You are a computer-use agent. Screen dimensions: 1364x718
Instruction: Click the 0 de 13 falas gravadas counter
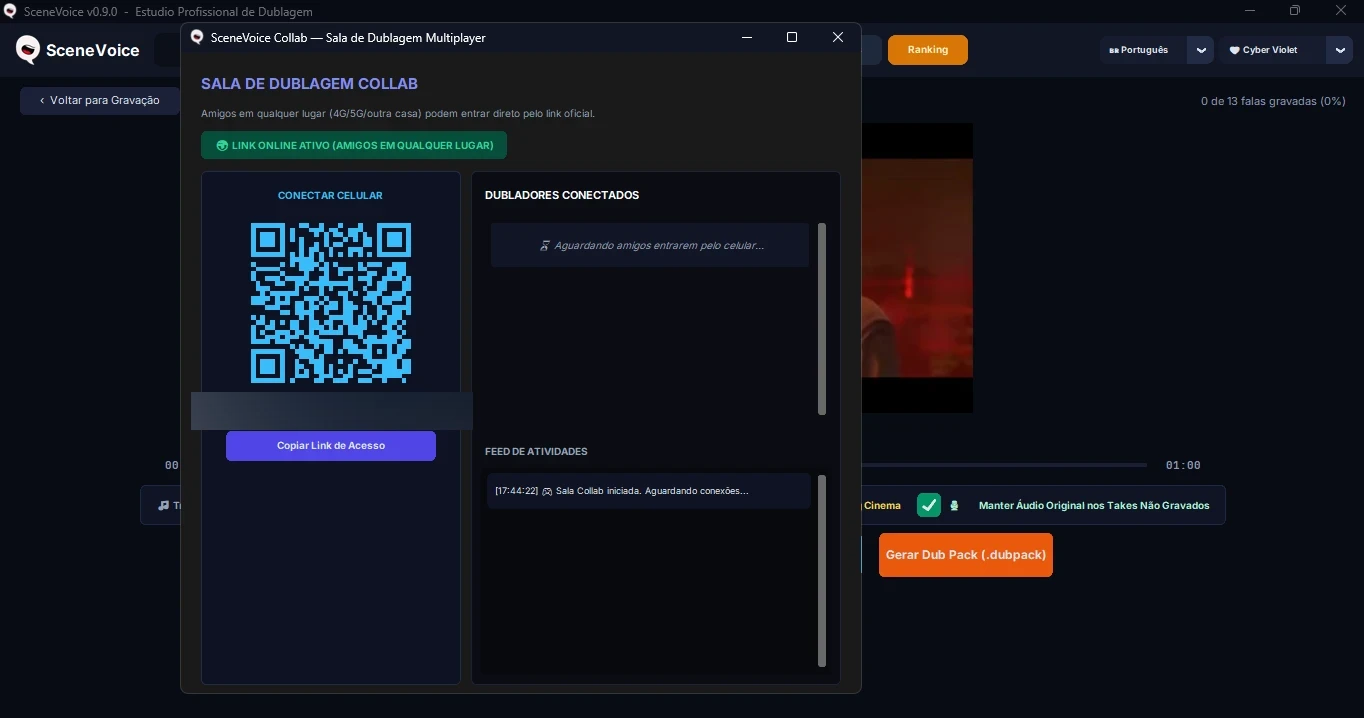(1273, 101)
